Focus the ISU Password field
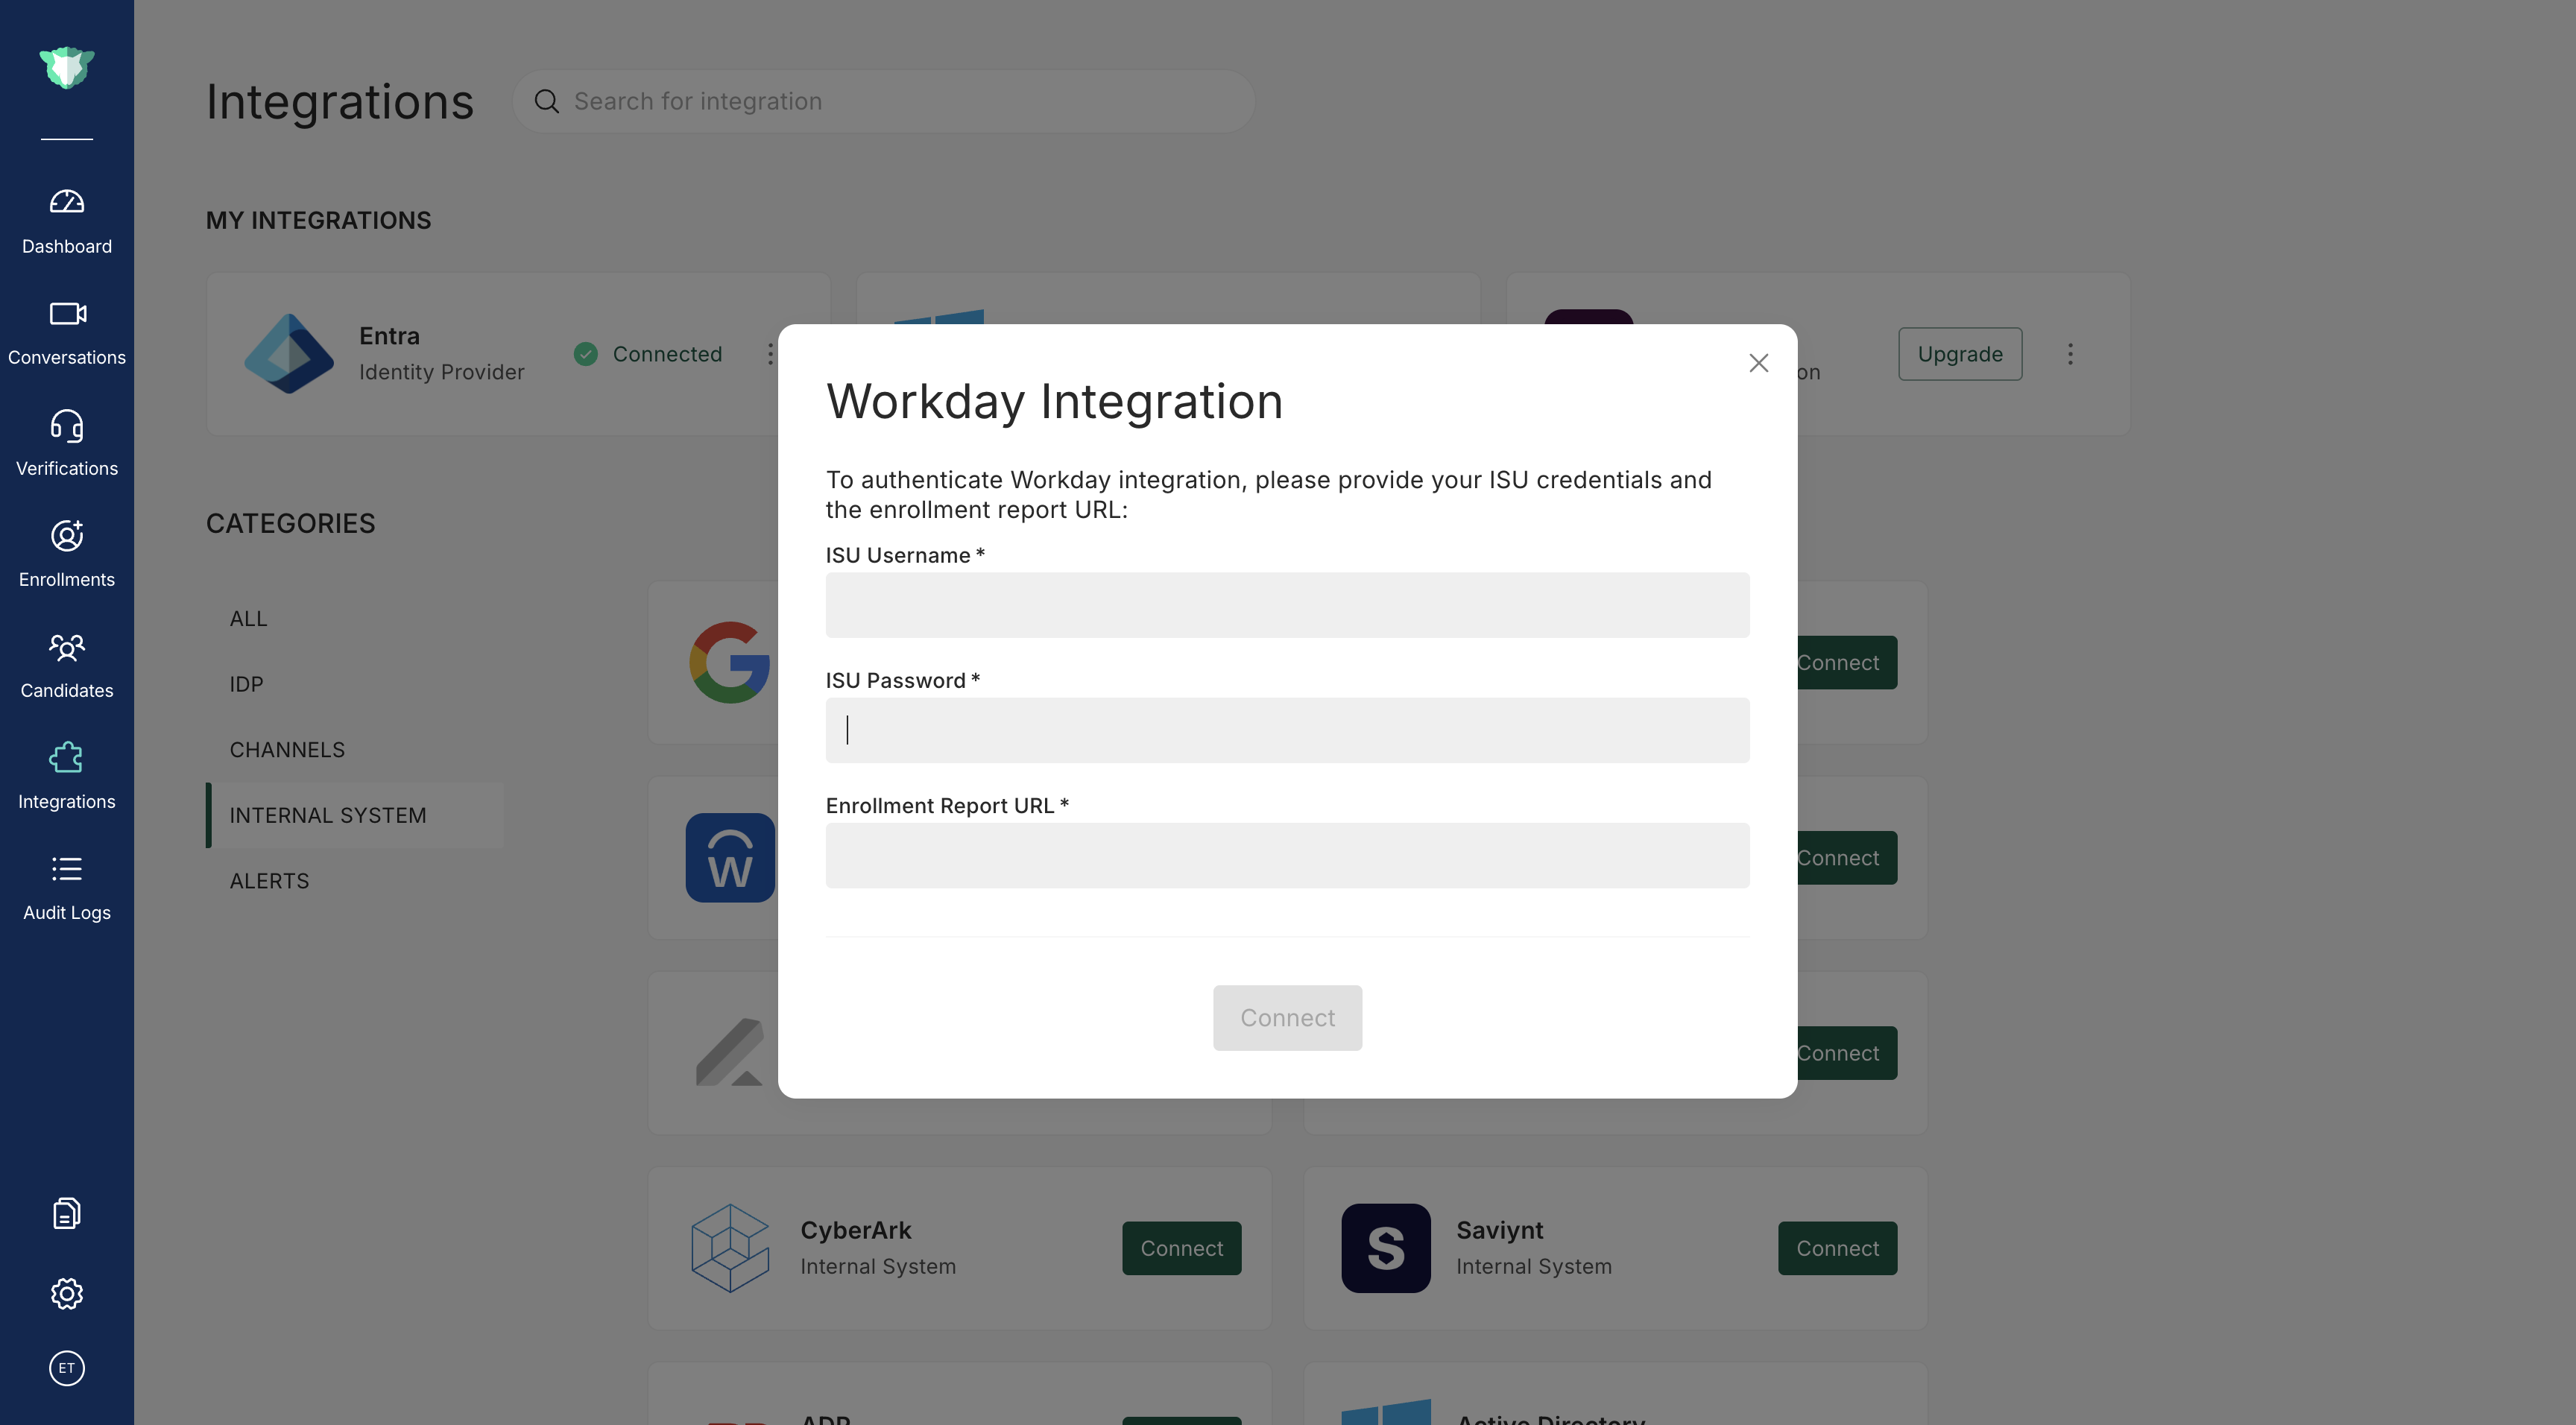Image resolution: width=2576 pixels, height=1425 pixels. point(1287,730)
